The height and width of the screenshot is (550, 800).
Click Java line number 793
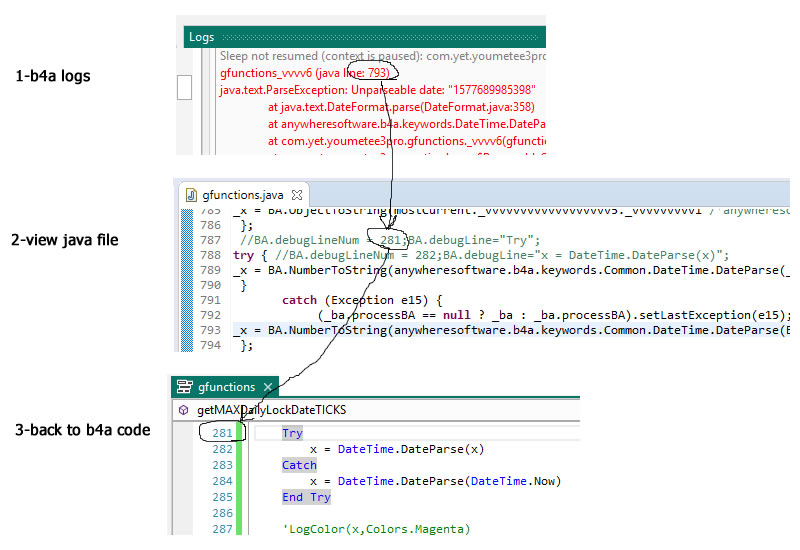coord(210,330)
